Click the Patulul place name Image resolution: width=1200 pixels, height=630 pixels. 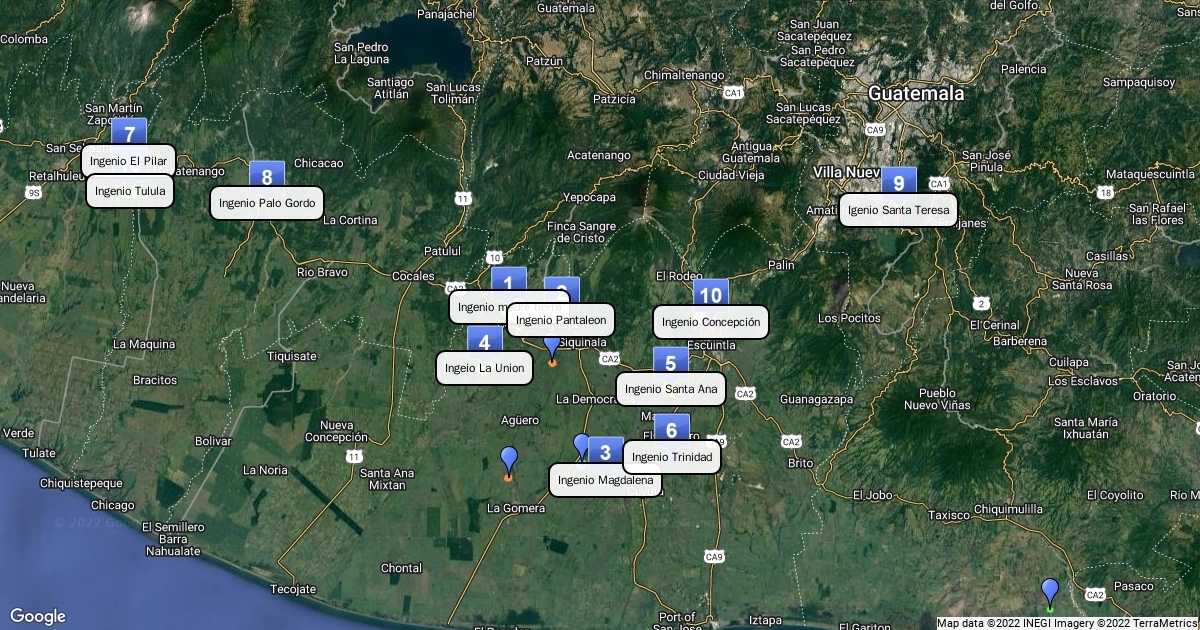click(443, 251)
